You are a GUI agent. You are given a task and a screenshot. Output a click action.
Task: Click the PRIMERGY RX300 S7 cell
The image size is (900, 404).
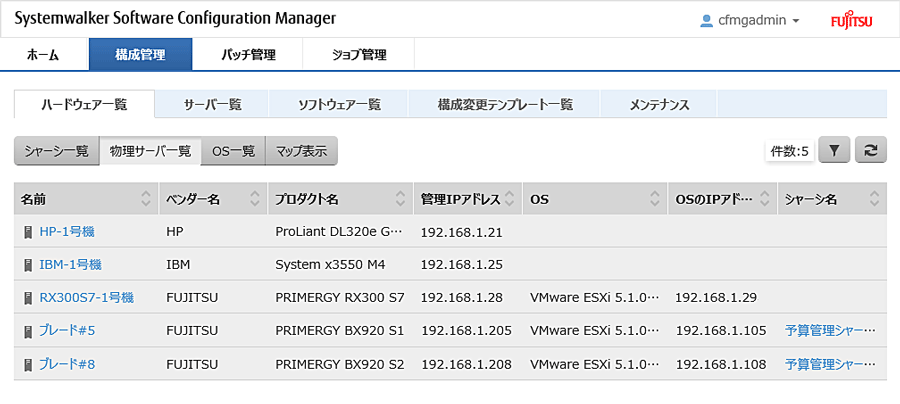point(340,298)
